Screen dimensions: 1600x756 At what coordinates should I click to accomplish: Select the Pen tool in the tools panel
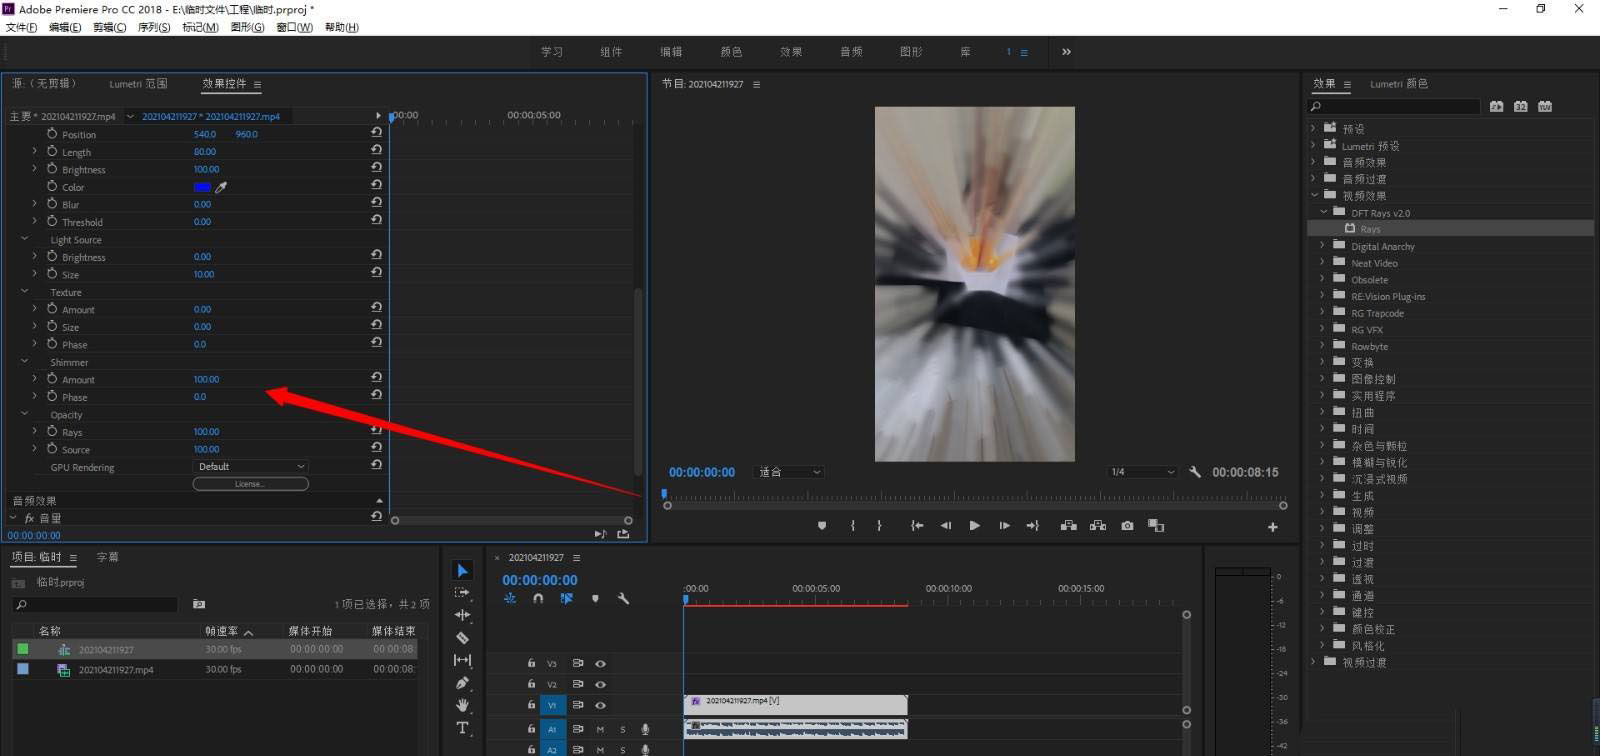462,683
